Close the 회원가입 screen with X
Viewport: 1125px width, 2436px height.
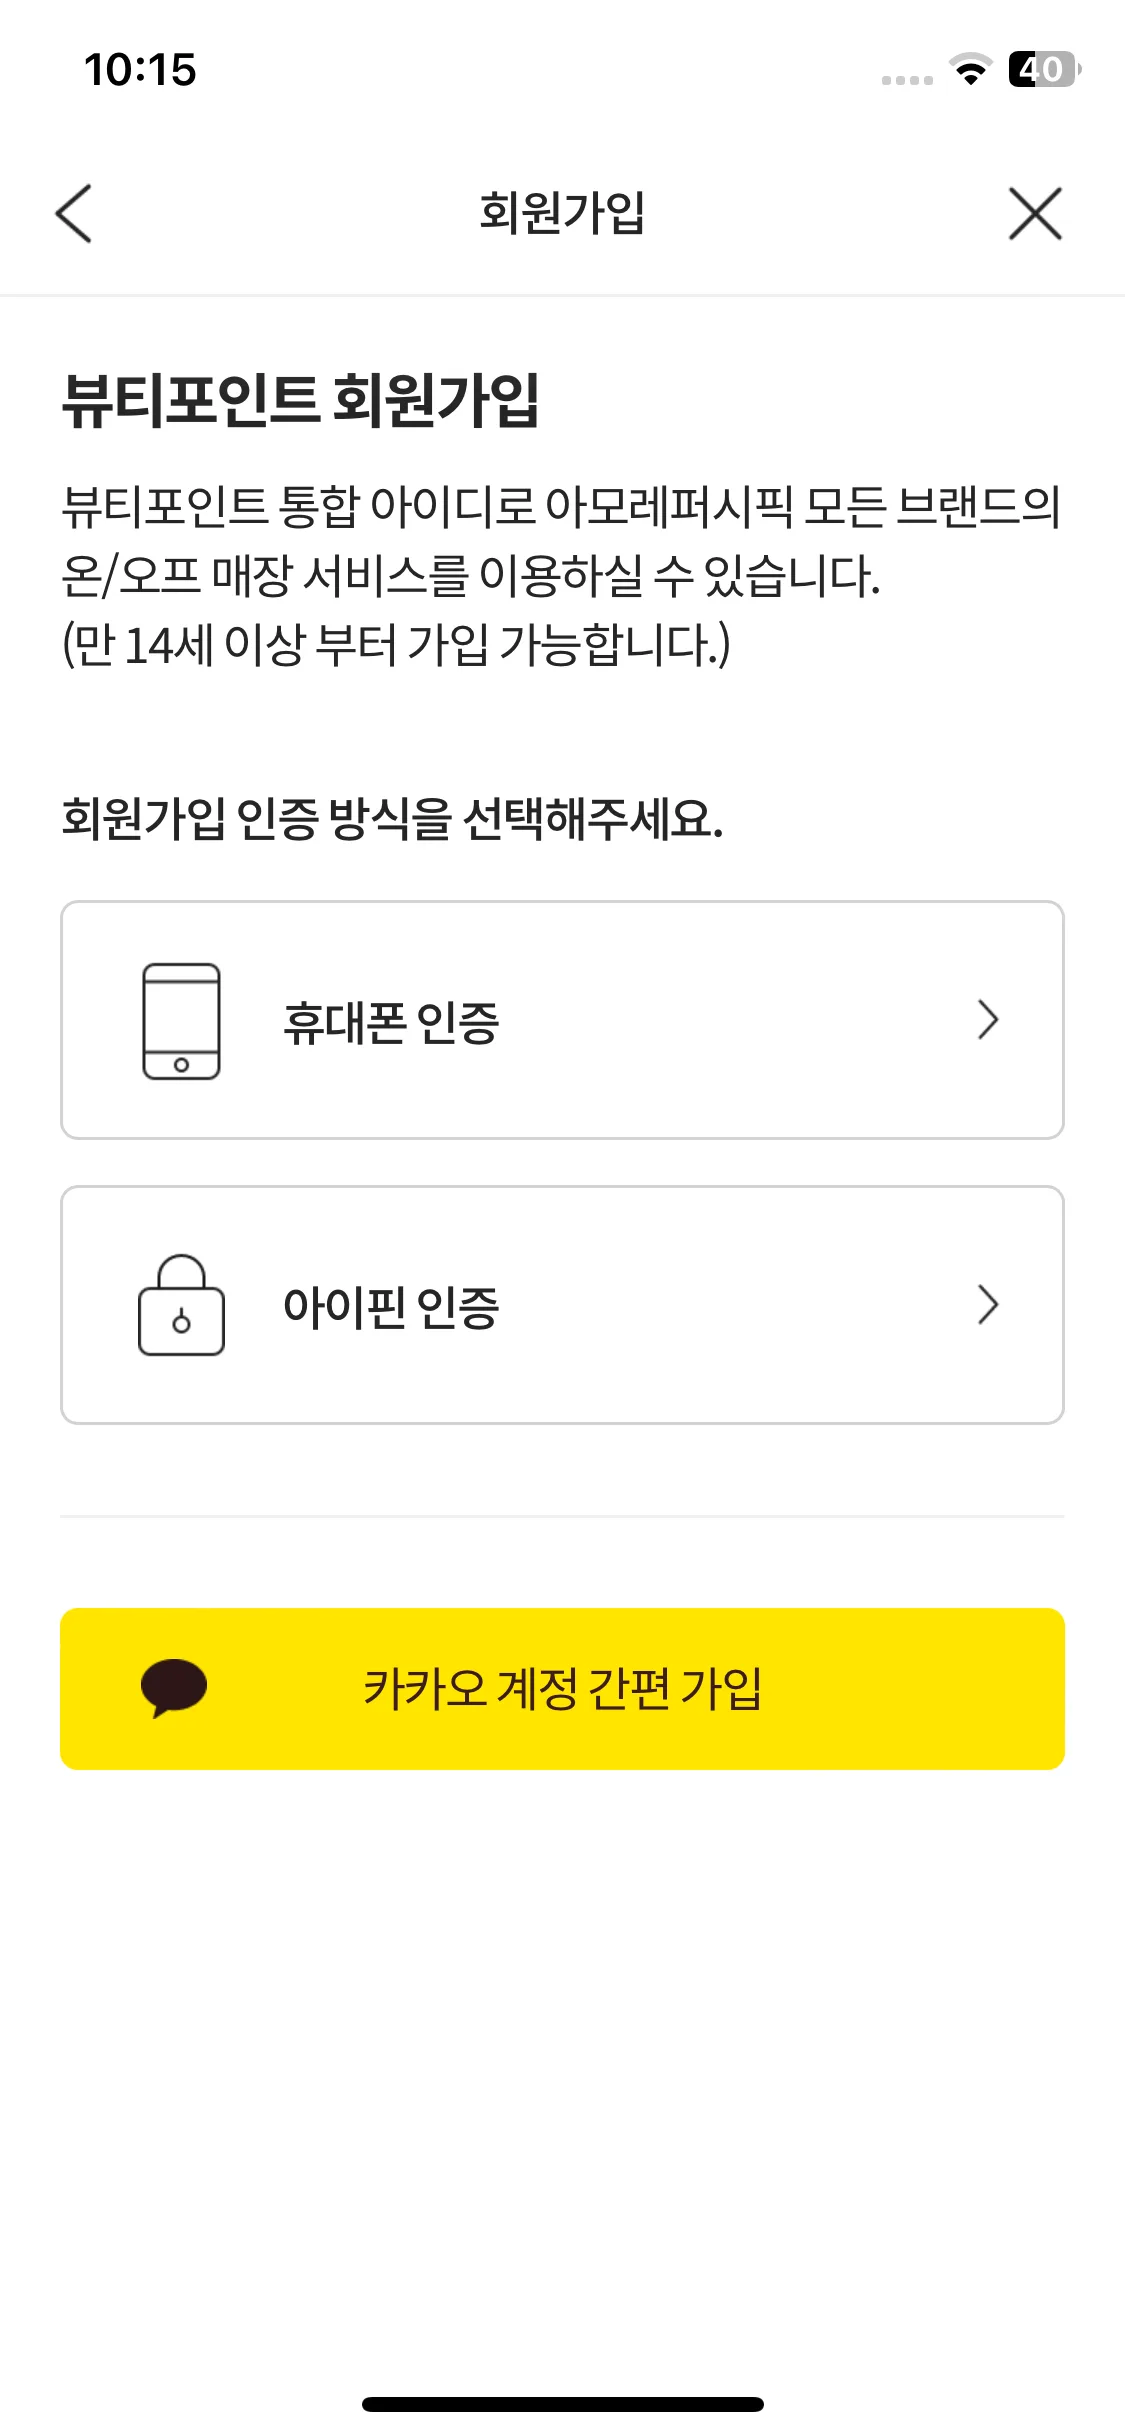[x=1035, y=213]
